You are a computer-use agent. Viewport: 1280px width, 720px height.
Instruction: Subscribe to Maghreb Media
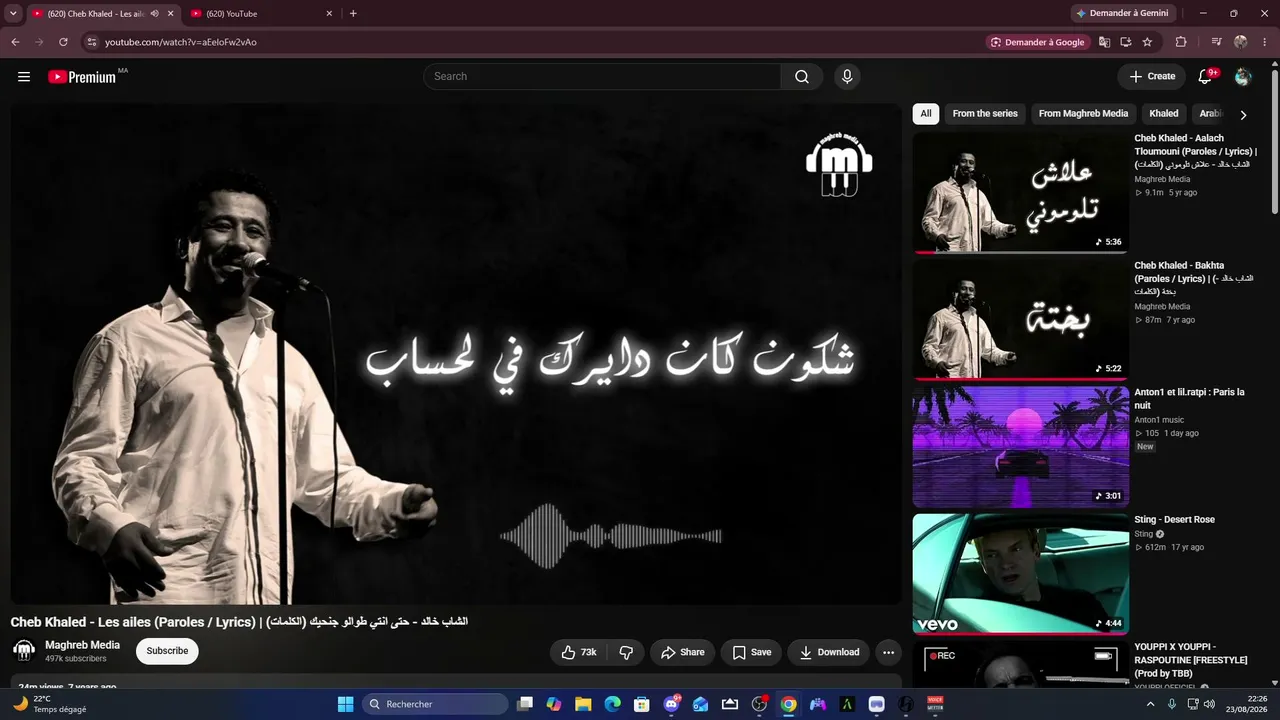click(167, 651)
